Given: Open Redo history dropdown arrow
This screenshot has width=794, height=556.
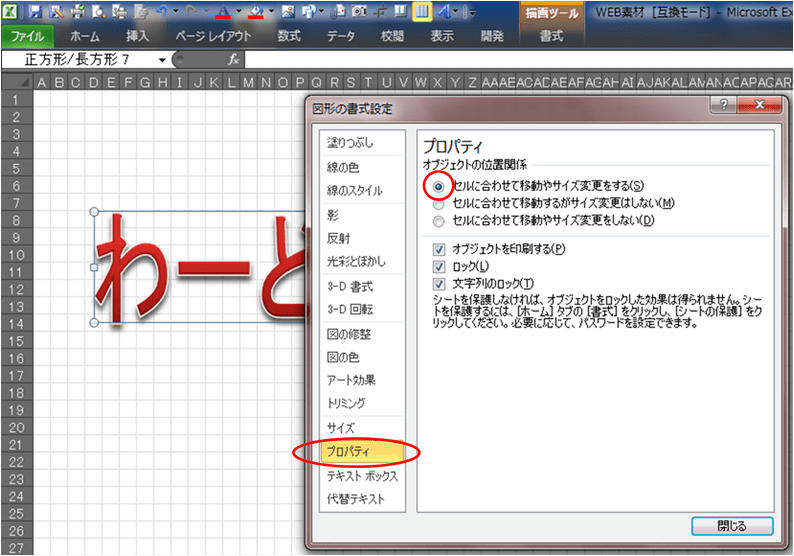Looking at the screenshot, I should (x=206, y=11).
